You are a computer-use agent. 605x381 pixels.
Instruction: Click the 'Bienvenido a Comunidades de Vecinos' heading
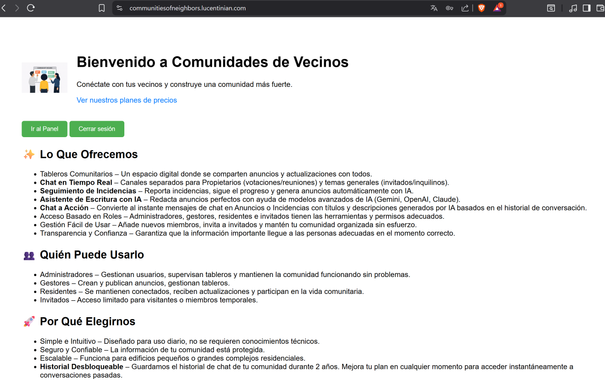pyautogui.click(x=213, y=62)
